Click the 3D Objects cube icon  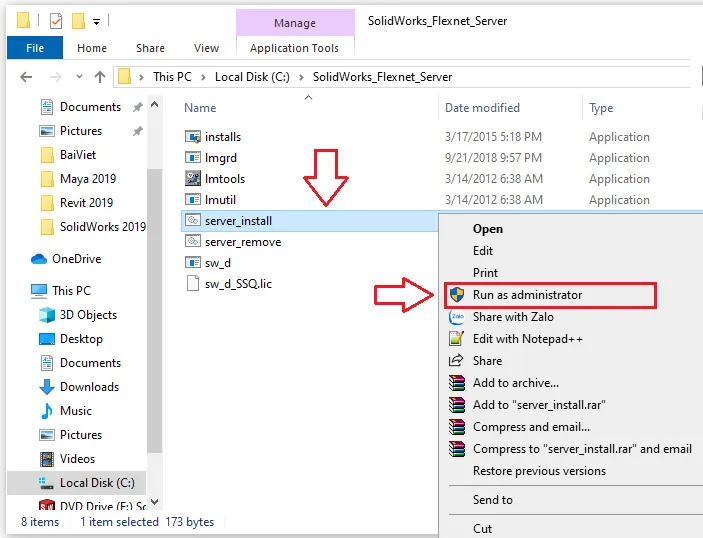[x=47, y=315]
